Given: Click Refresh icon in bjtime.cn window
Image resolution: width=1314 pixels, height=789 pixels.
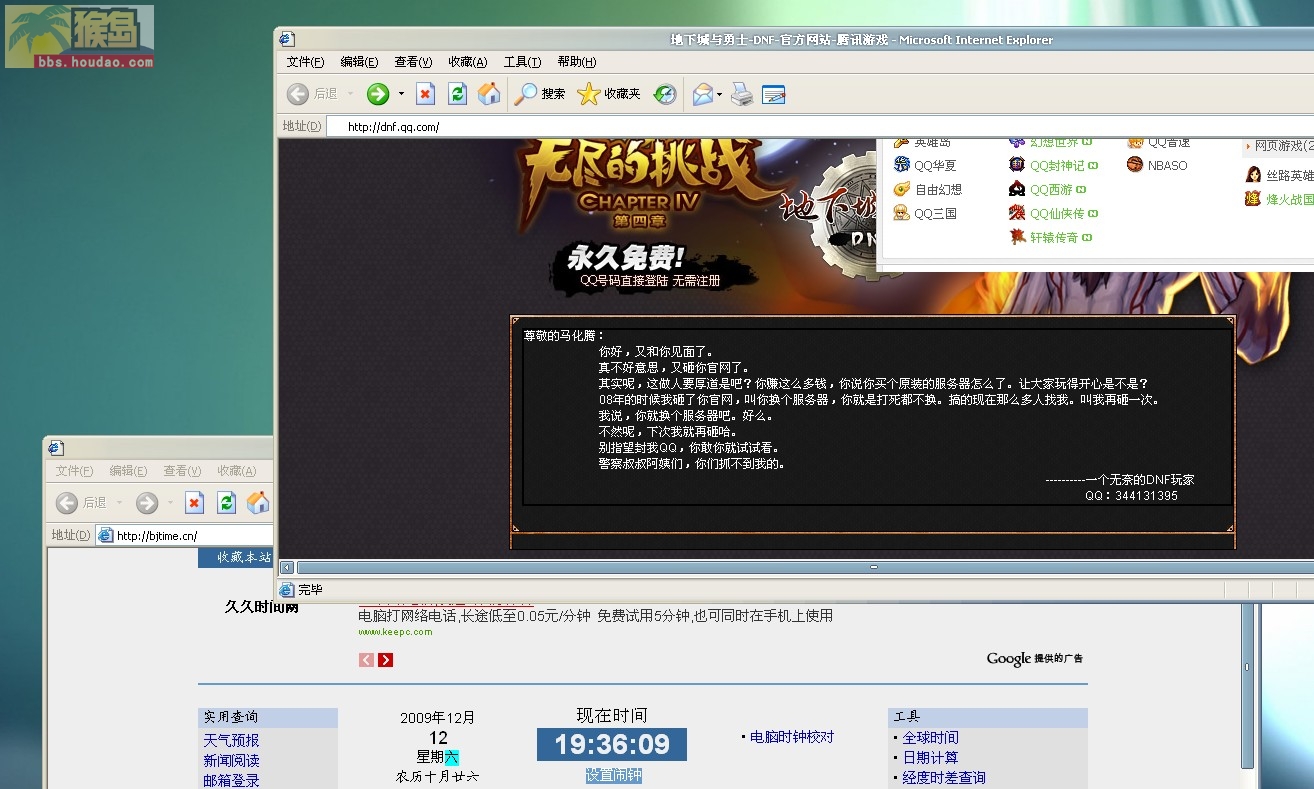Looking at the screenshot, I should pos(227,503).
